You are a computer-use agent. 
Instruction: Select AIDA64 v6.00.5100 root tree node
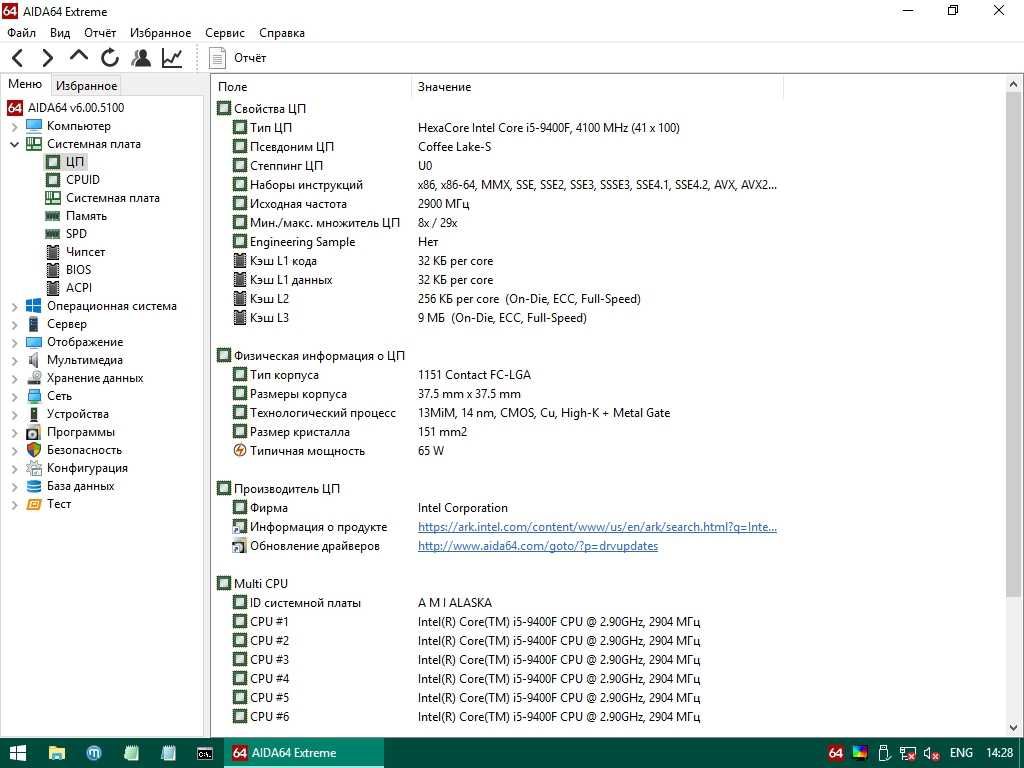coord(76,108)
